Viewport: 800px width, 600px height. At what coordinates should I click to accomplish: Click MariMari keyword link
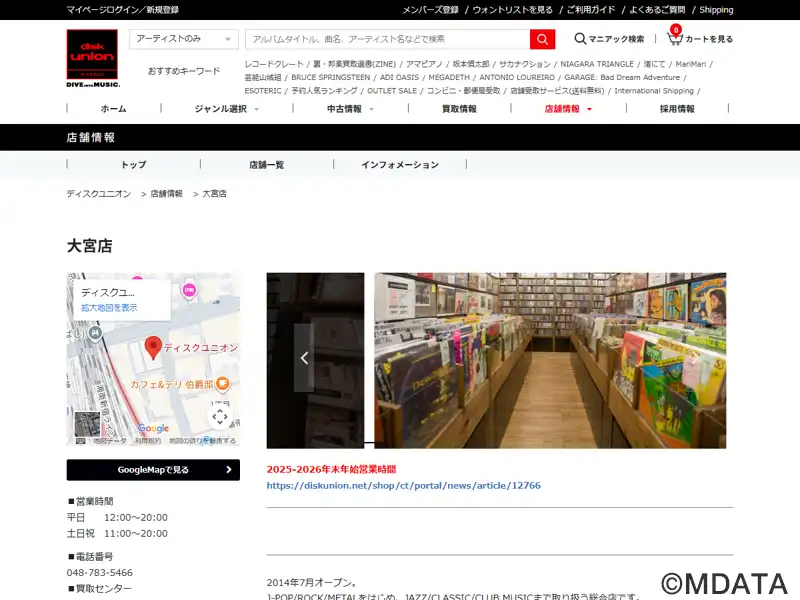(x=691, y=64)
